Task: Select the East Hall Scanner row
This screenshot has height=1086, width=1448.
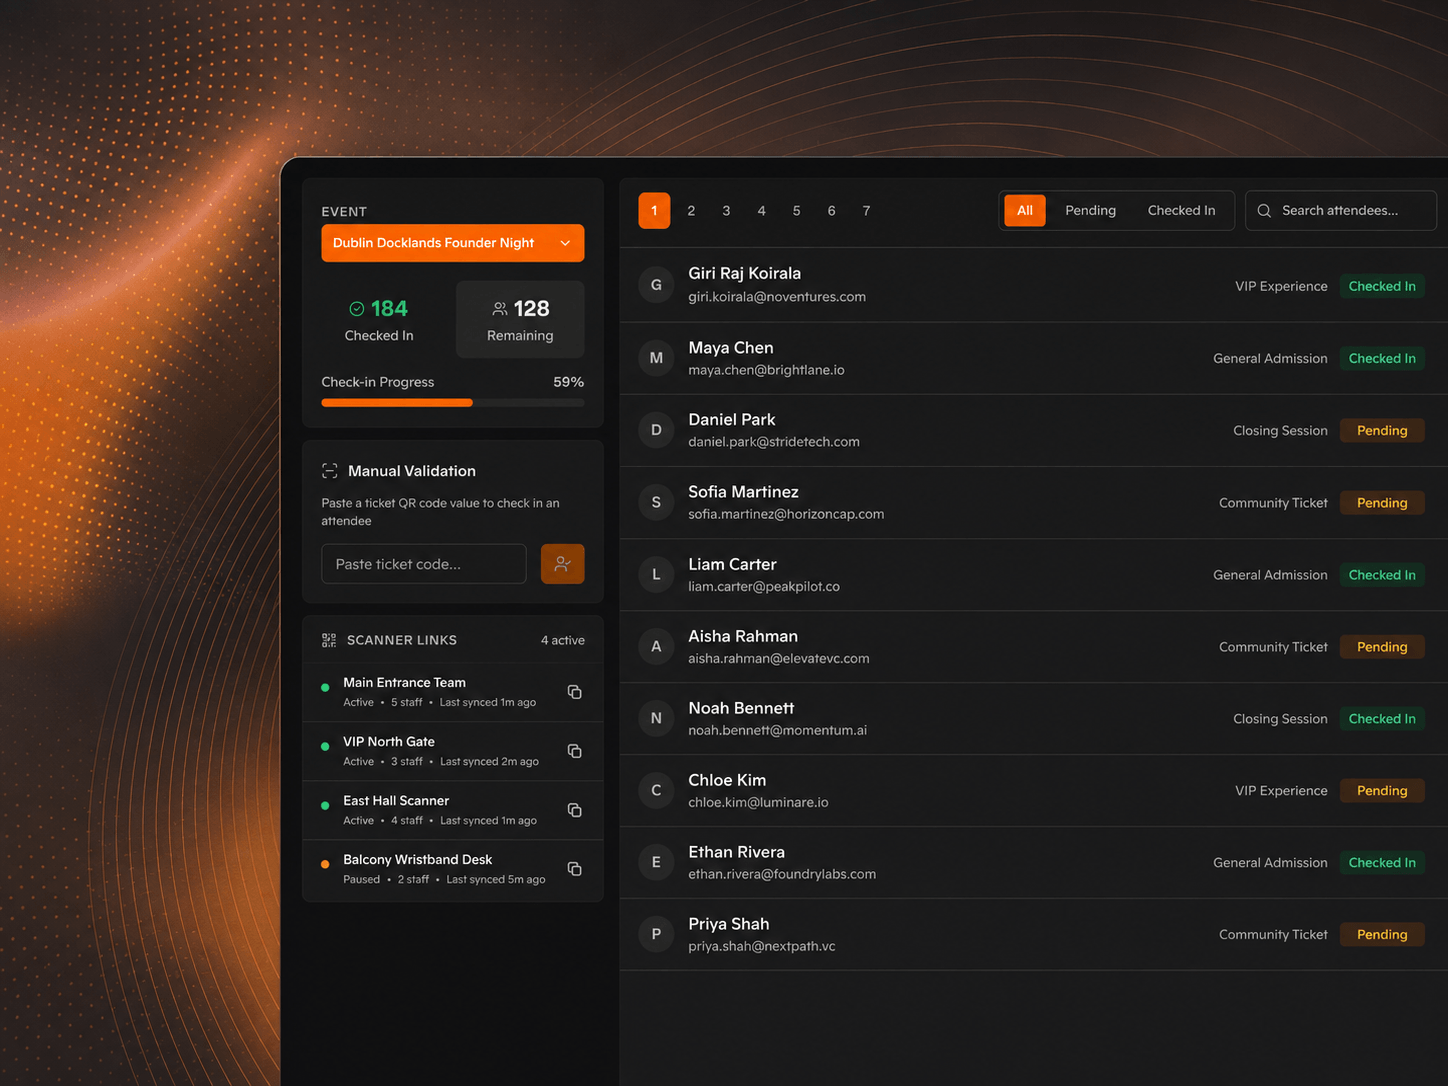Action: 453,810
